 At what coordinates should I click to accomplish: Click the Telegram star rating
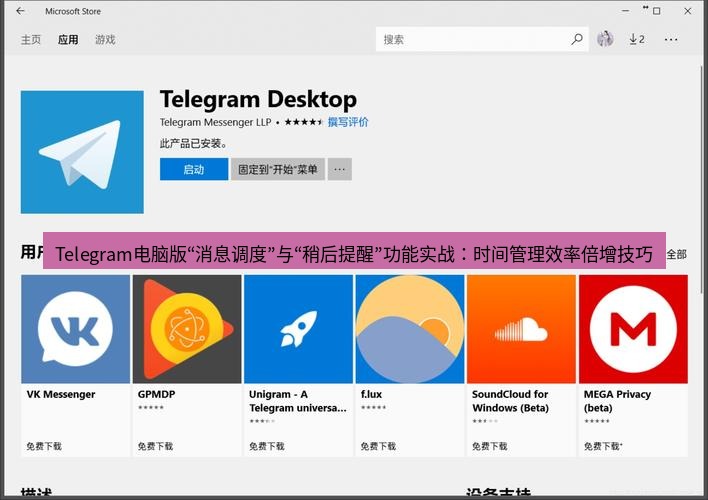point(303,122)
